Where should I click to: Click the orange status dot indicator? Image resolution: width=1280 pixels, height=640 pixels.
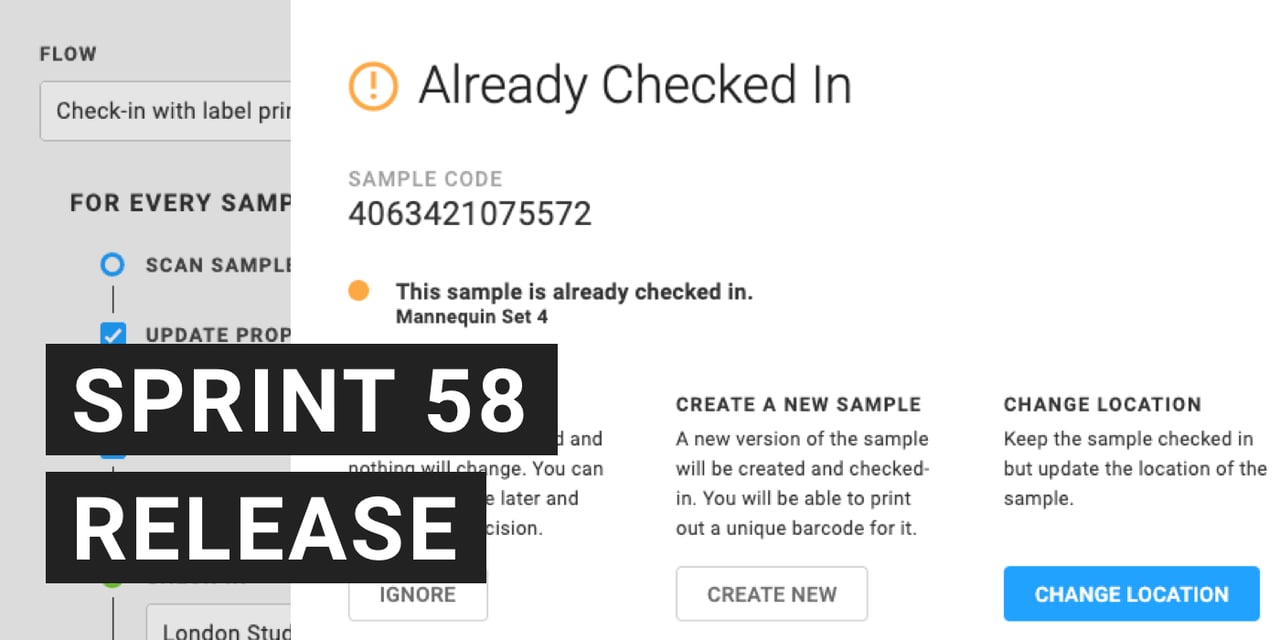point(358,291)
